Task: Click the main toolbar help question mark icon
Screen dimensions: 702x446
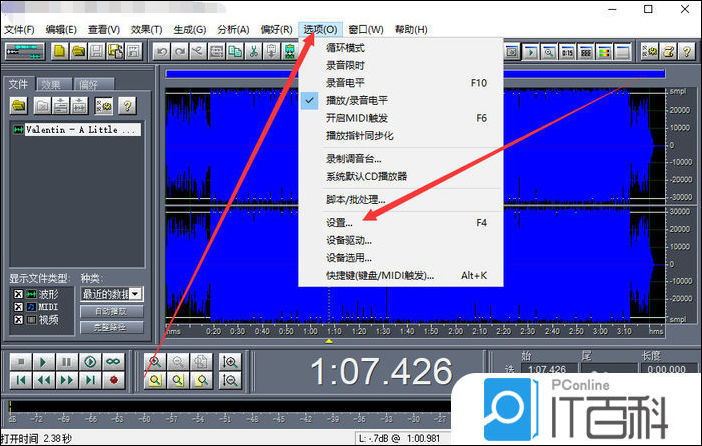Action: click(686, 52)
